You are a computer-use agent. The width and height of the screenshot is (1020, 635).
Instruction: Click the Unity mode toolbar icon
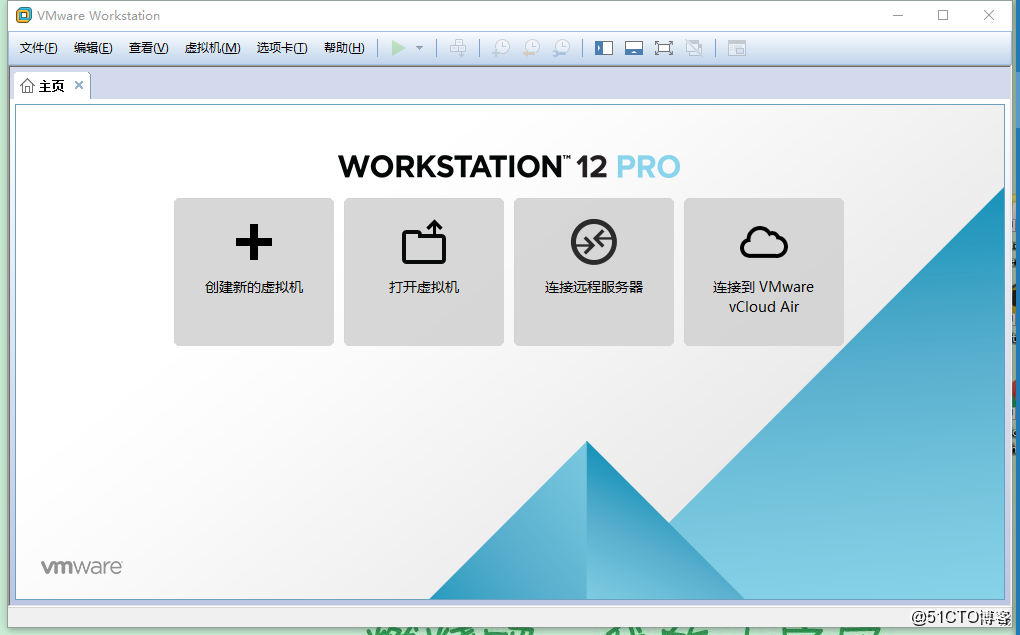click(694, 48)
